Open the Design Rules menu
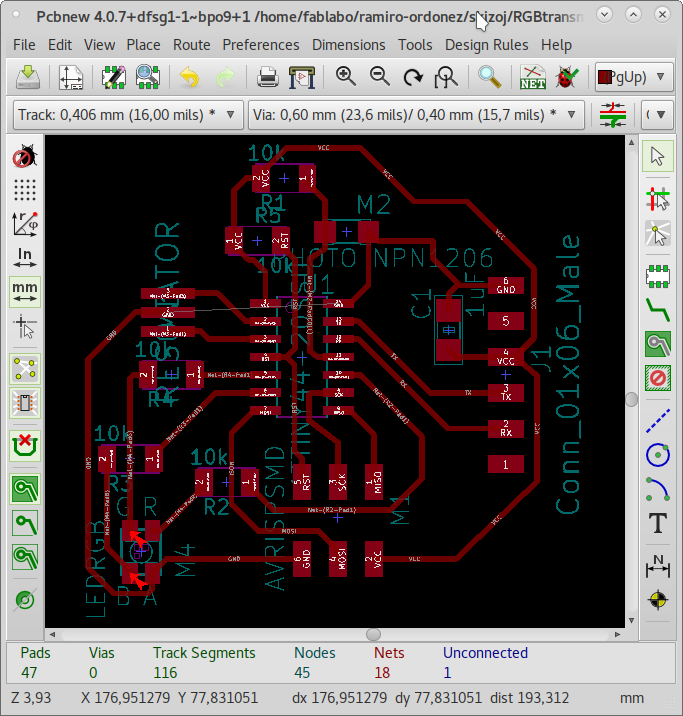 [x=487, y=45]
